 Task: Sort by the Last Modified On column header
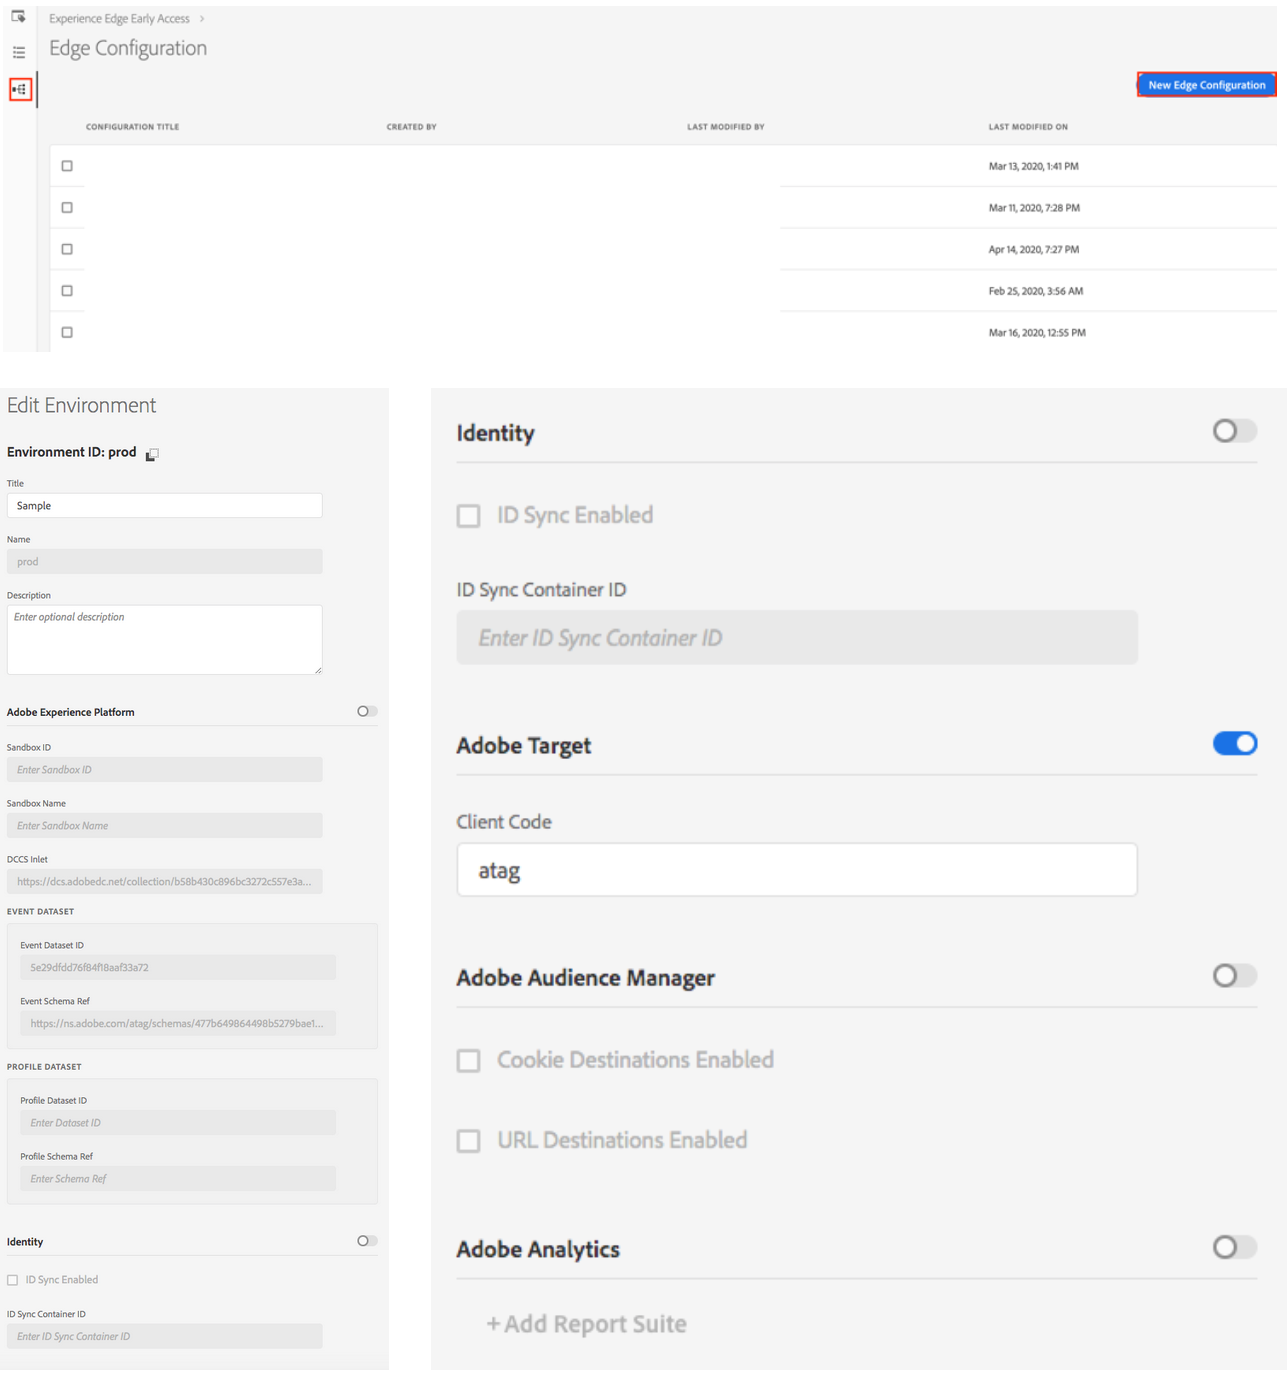coord(1028,126)
